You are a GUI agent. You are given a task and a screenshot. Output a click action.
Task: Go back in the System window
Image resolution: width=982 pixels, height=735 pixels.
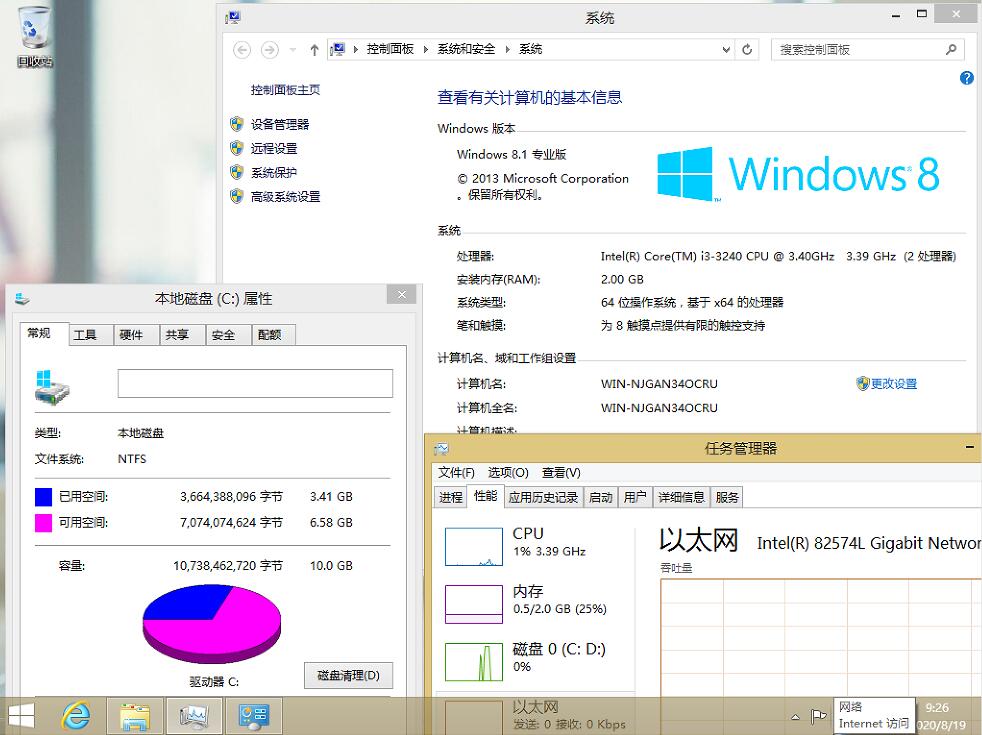tap(242, 49)
